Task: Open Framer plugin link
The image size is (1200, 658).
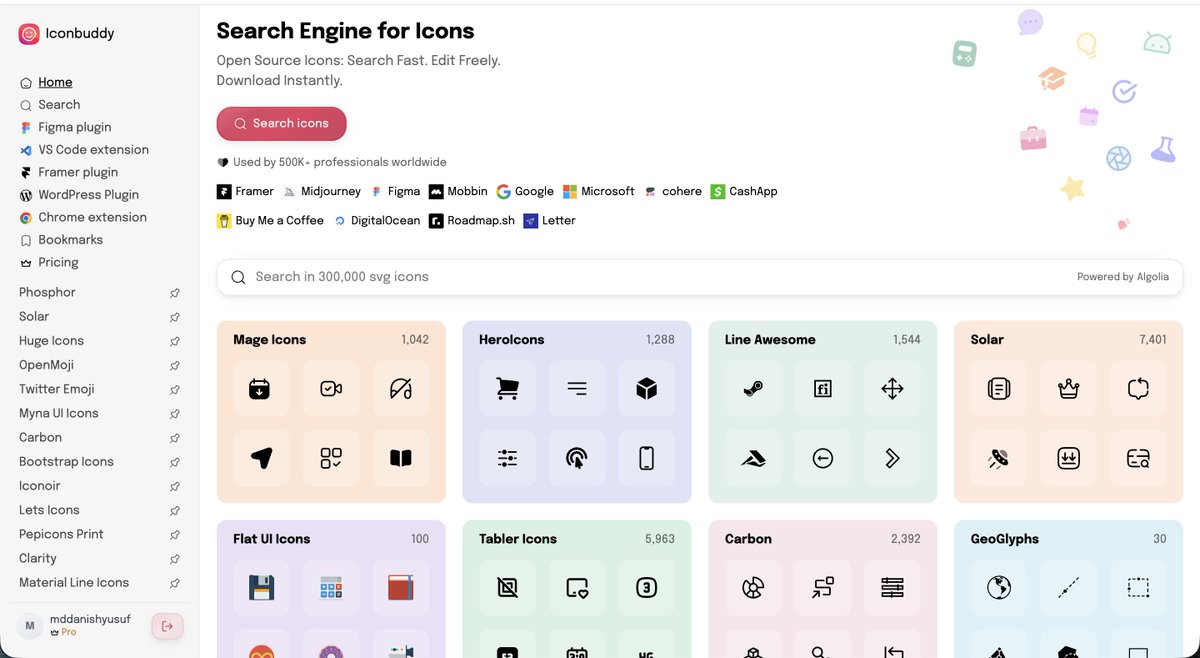Action: 78,172
